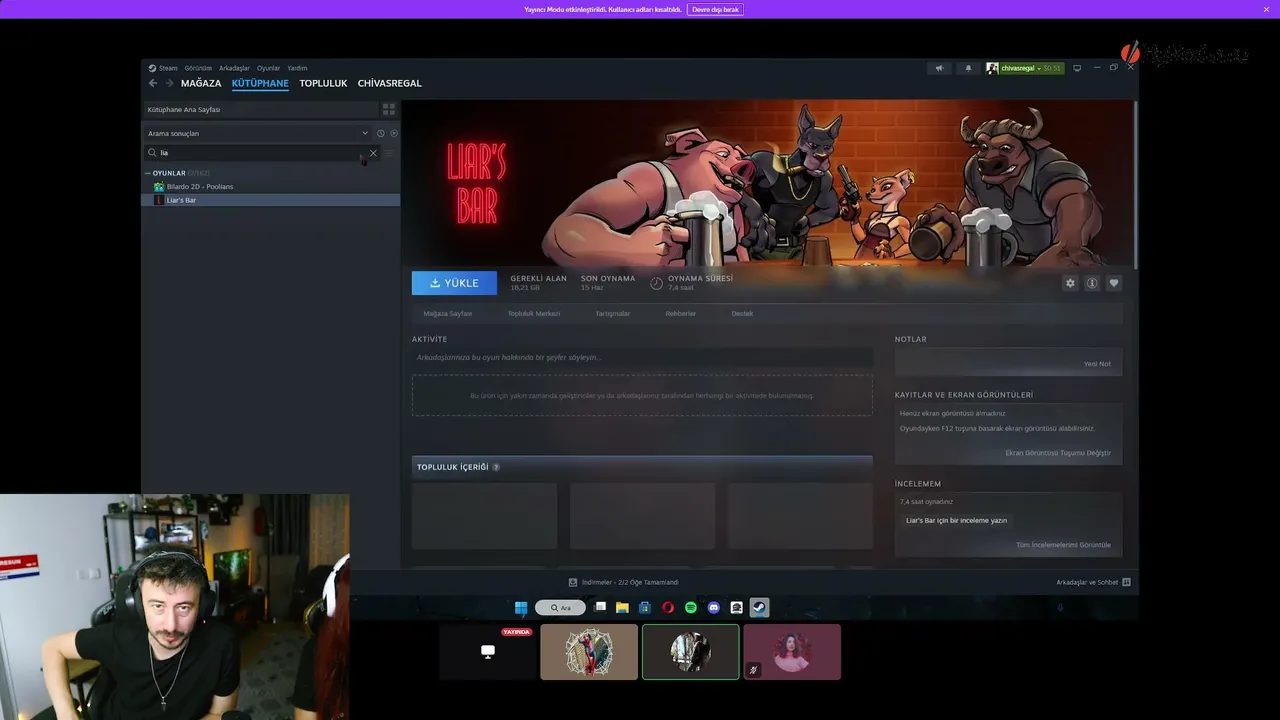This screenshot has width=1280, height=720.
Task: Open Epic Games Launcher from taskbar
Action: [x=737, y=607]
